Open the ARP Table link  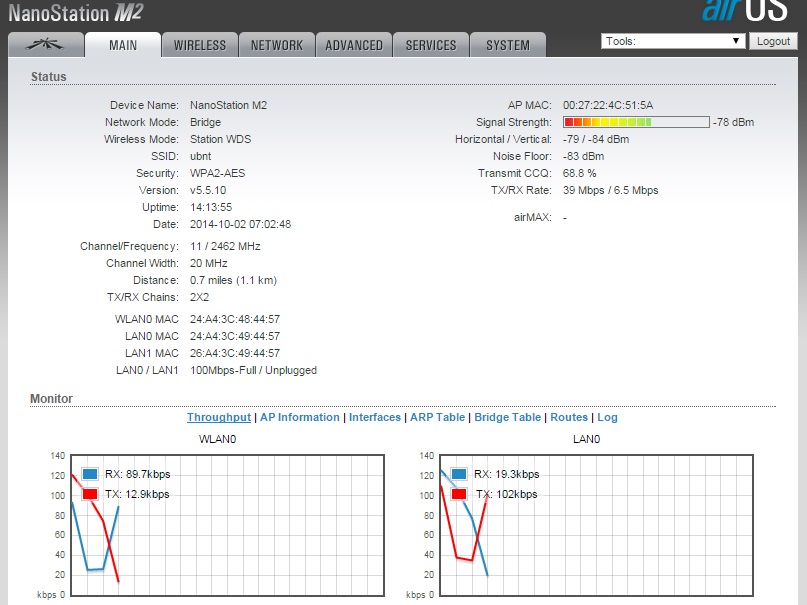[437, 417]
